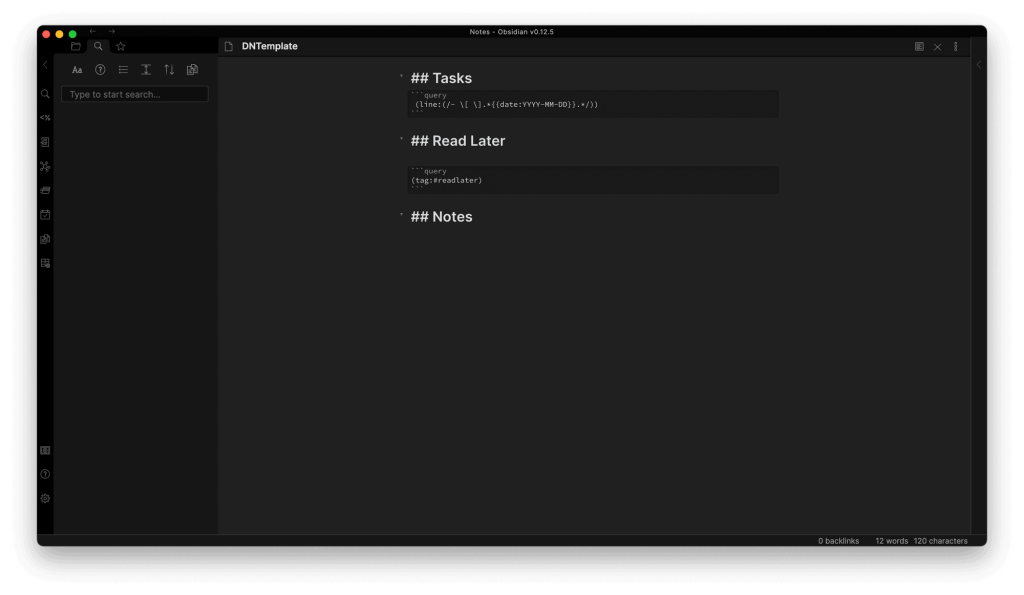Image resolution: width=1024 pixels, height=595 pixels.
Task: Open today's daily note from ribbon
Action: coord(45,214)
